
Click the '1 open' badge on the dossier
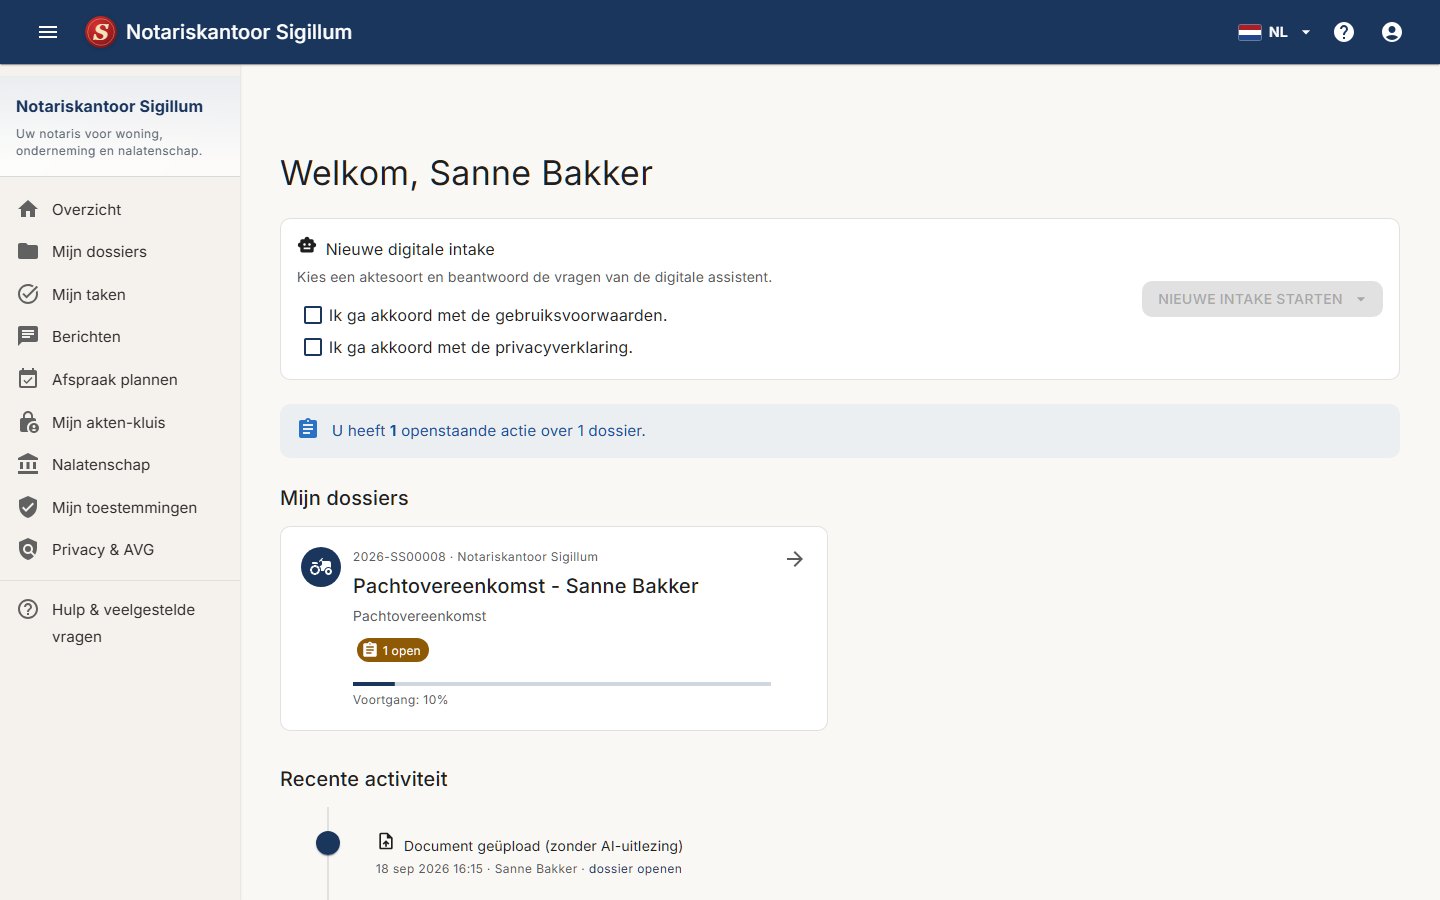pos(393,650)
